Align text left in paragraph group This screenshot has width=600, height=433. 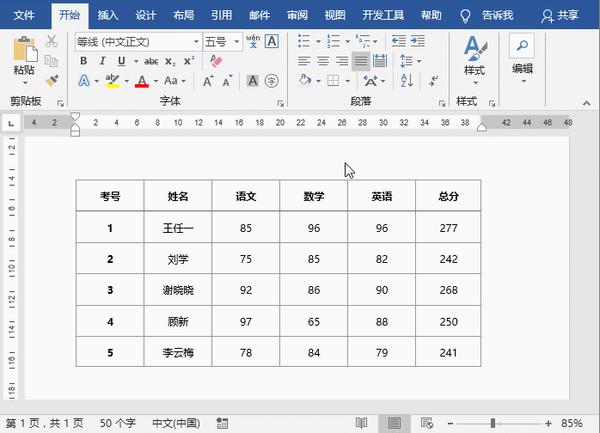(304, 61)
